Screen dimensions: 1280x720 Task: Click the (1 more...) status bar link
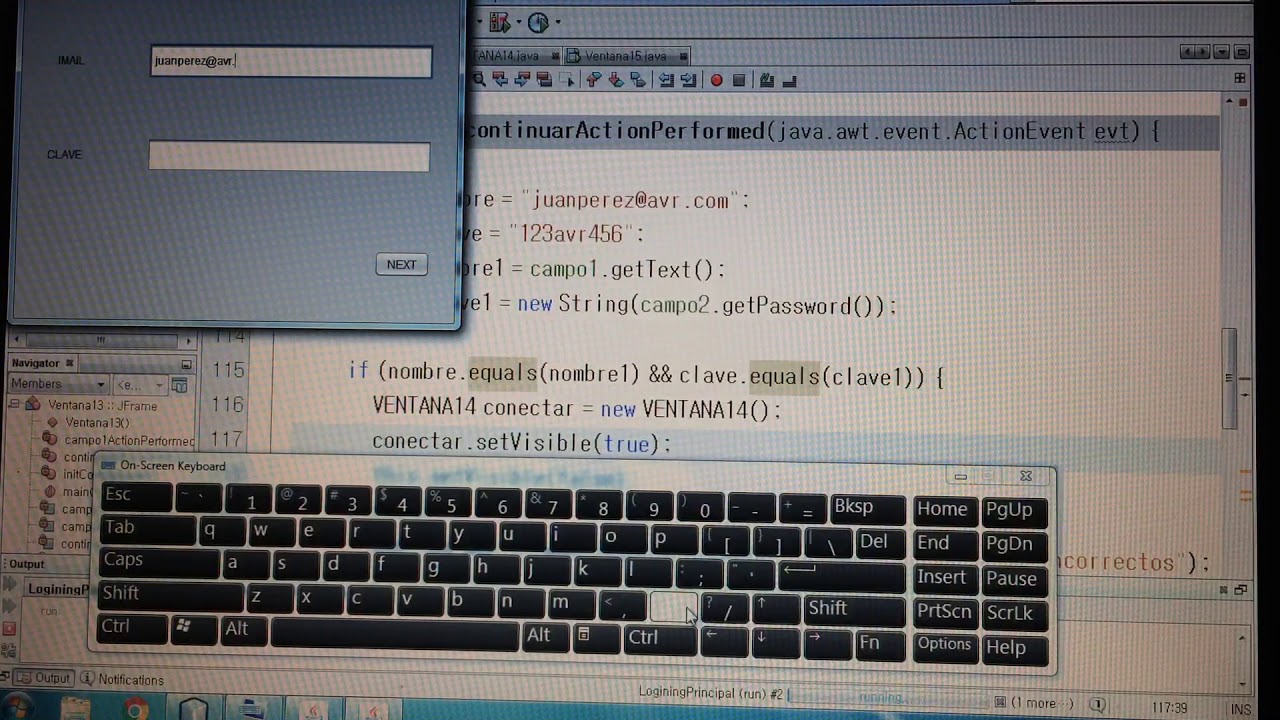click(1040, 704)
